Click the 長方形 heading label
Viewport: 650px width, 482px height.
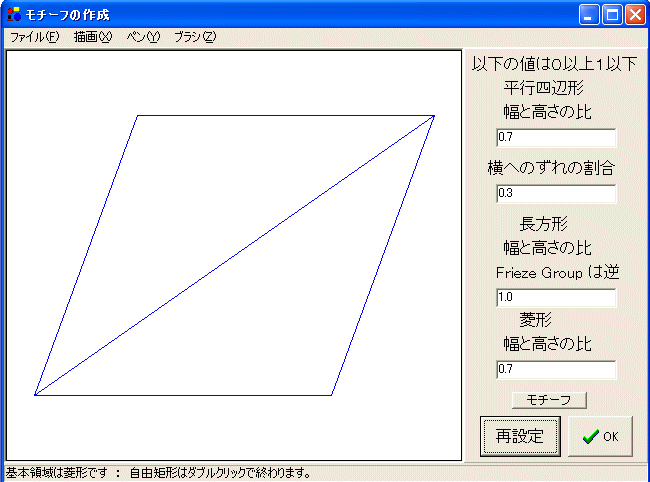[543, 224]
